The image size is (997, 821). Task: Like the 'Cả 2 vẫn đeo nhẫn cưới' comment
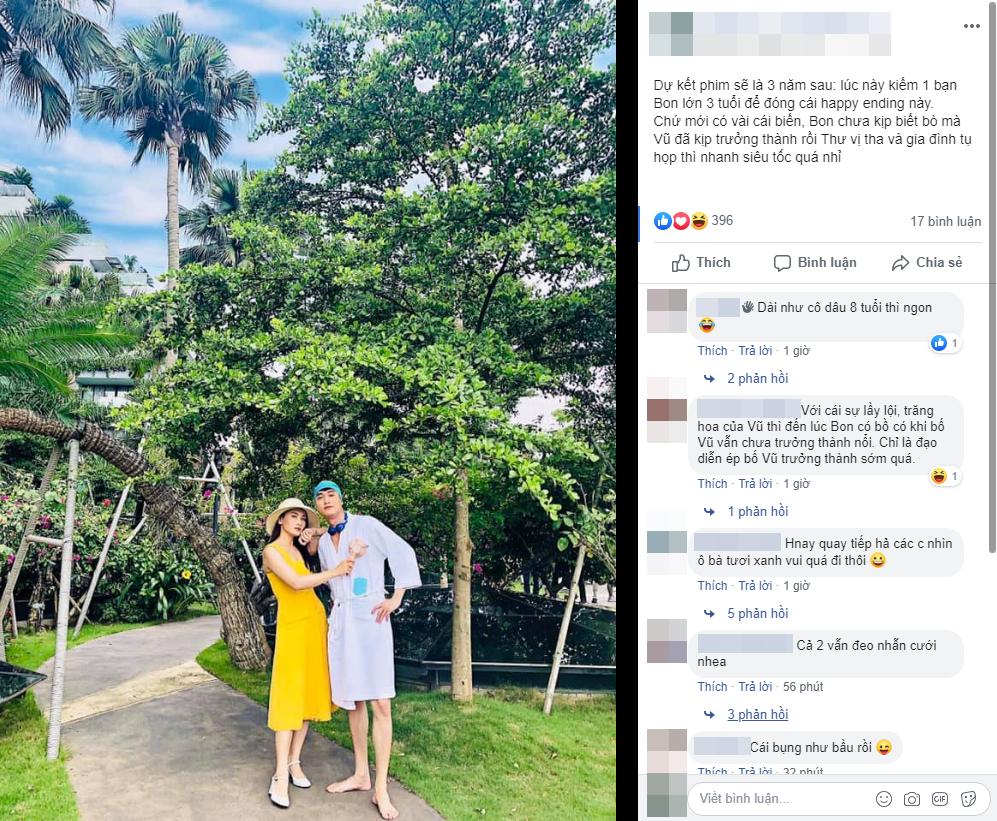(x=712, y=686)
